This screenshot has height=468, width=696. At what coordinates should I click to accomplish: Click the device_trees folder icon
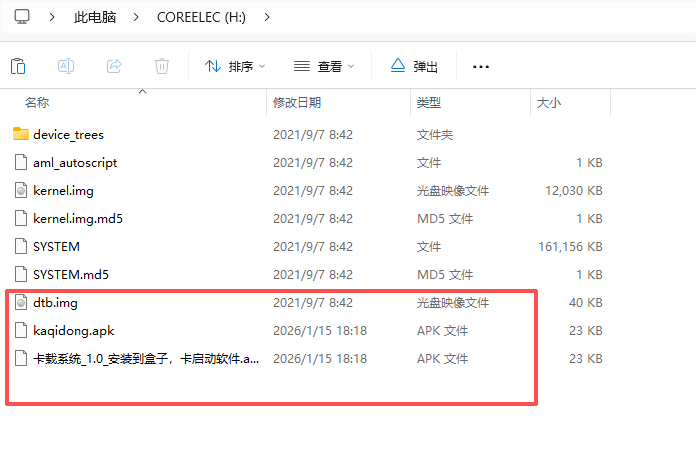[x=21, y=134]
